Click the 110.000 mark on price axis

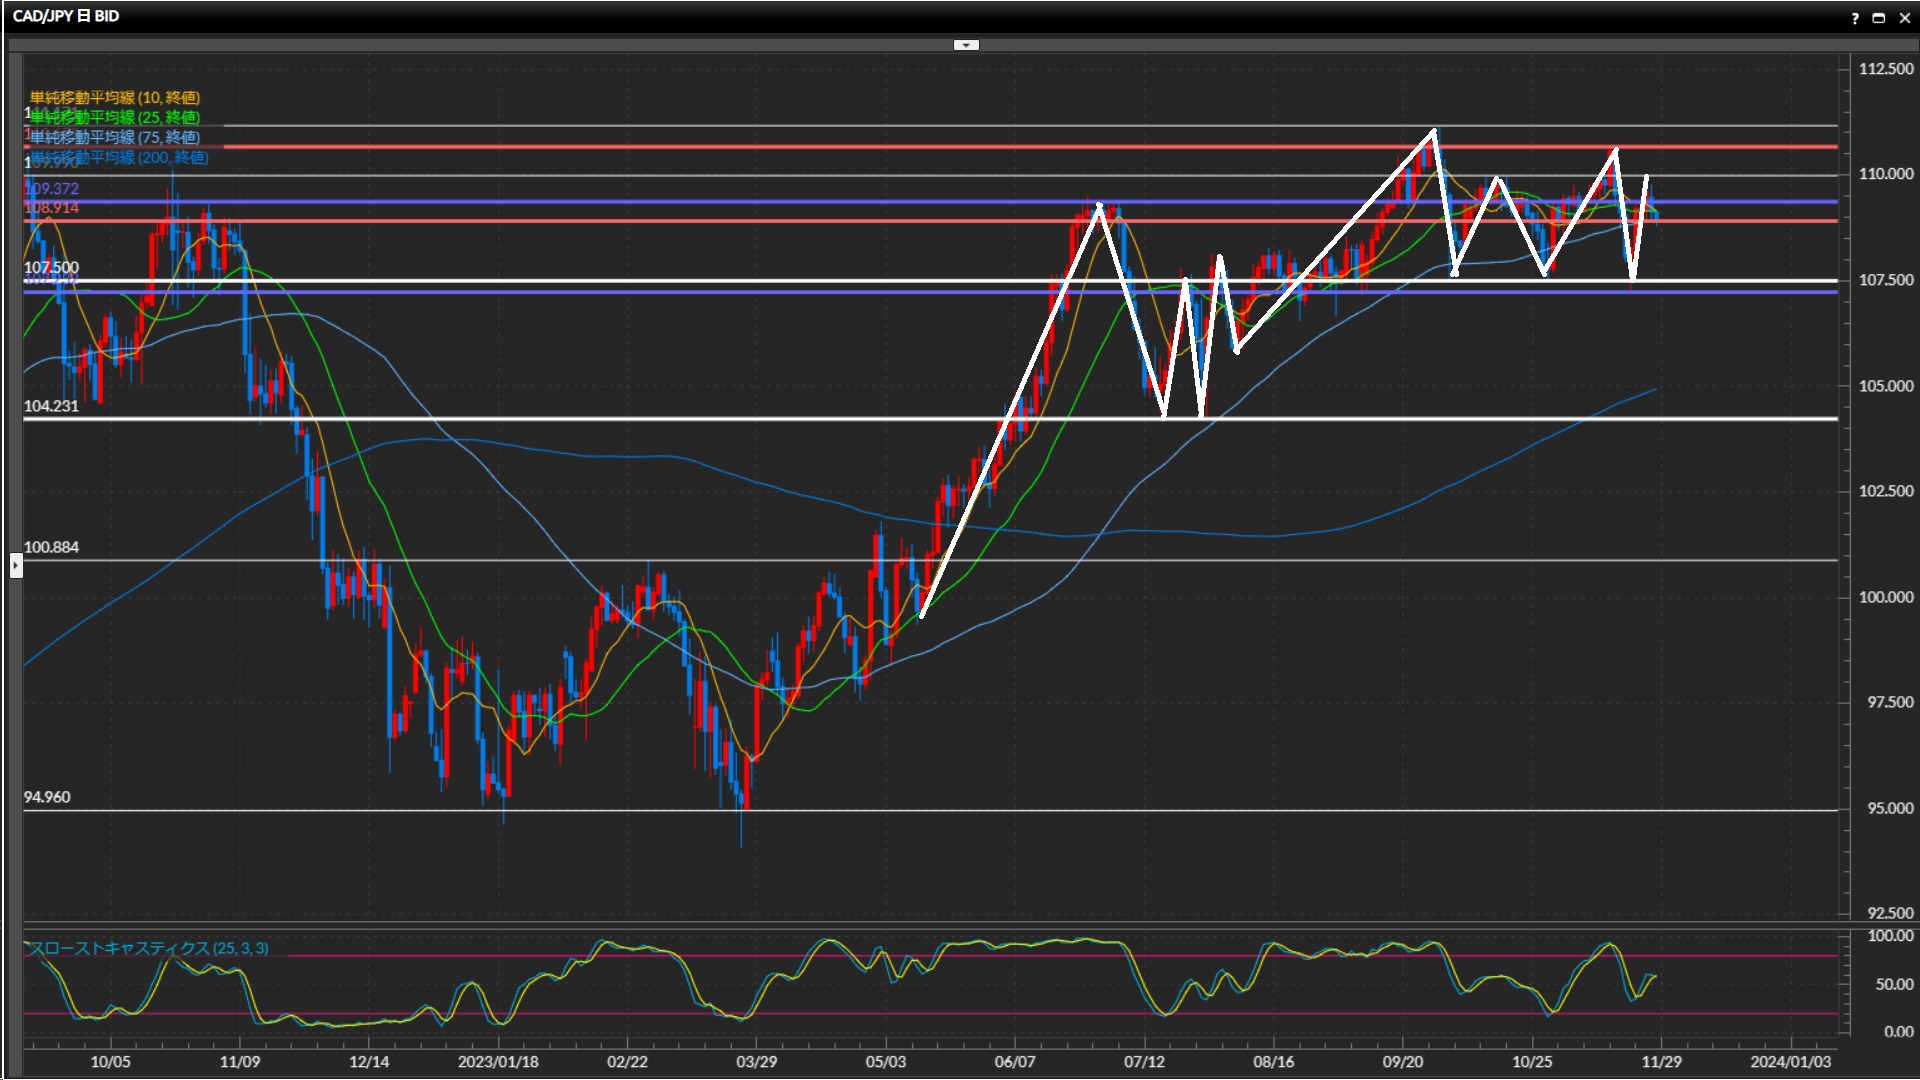pos(1885,173)
